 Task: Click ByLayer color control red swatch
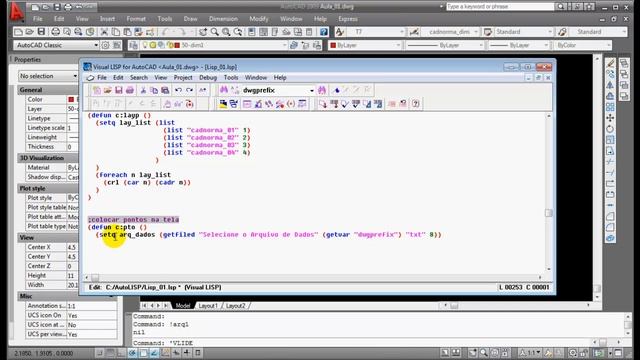tap(333, 45)
